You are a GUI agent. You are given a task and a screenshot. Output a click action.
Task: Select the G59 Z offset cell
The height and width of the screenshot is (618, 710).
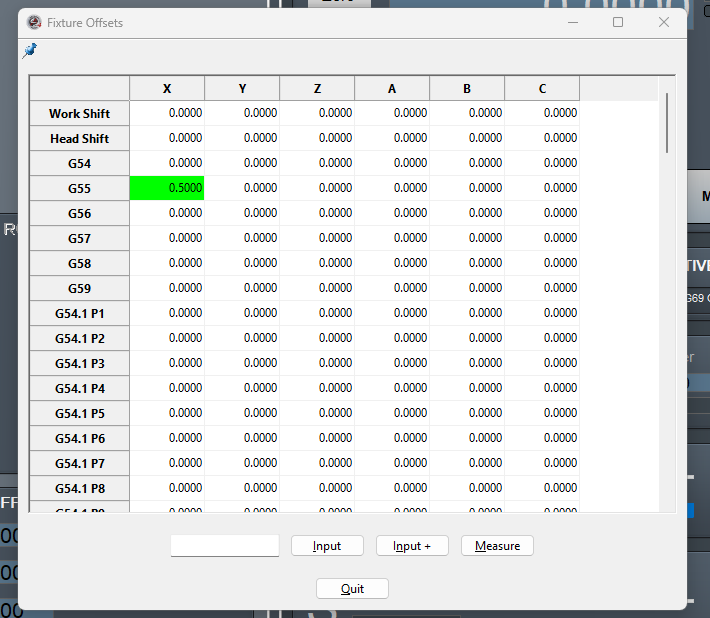pos(317,288)
